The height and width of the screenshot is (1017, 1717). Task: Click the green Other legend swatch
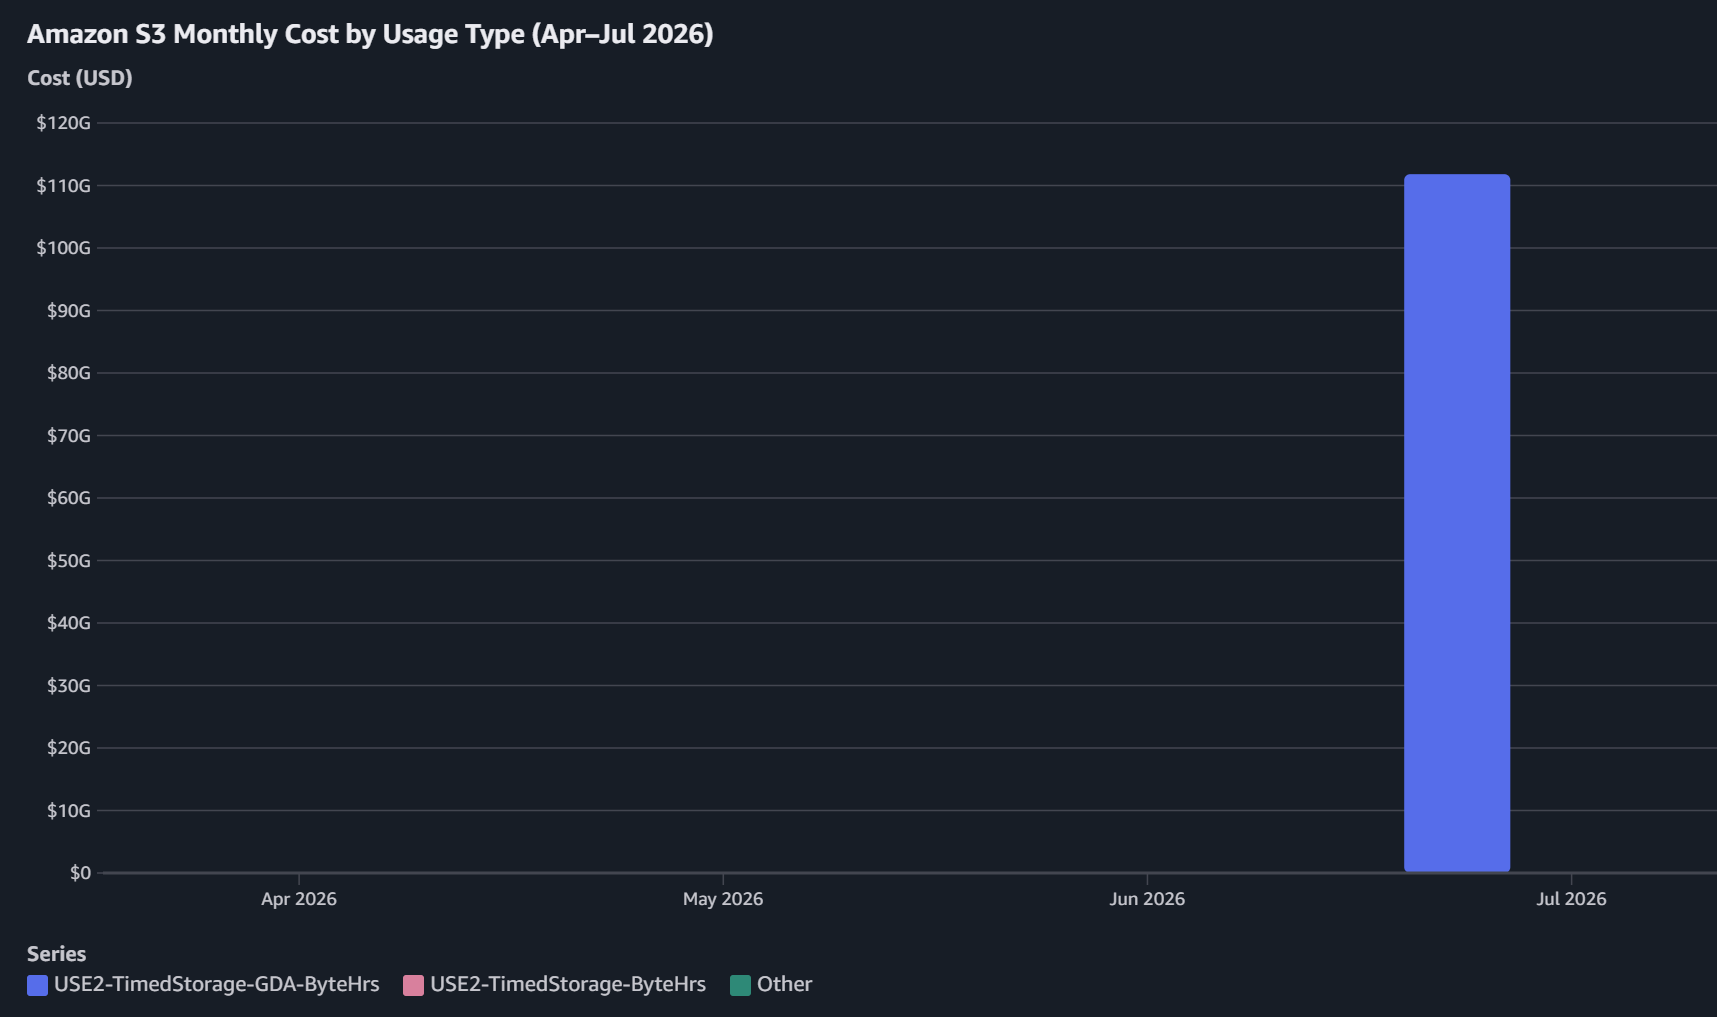(740, 985)
